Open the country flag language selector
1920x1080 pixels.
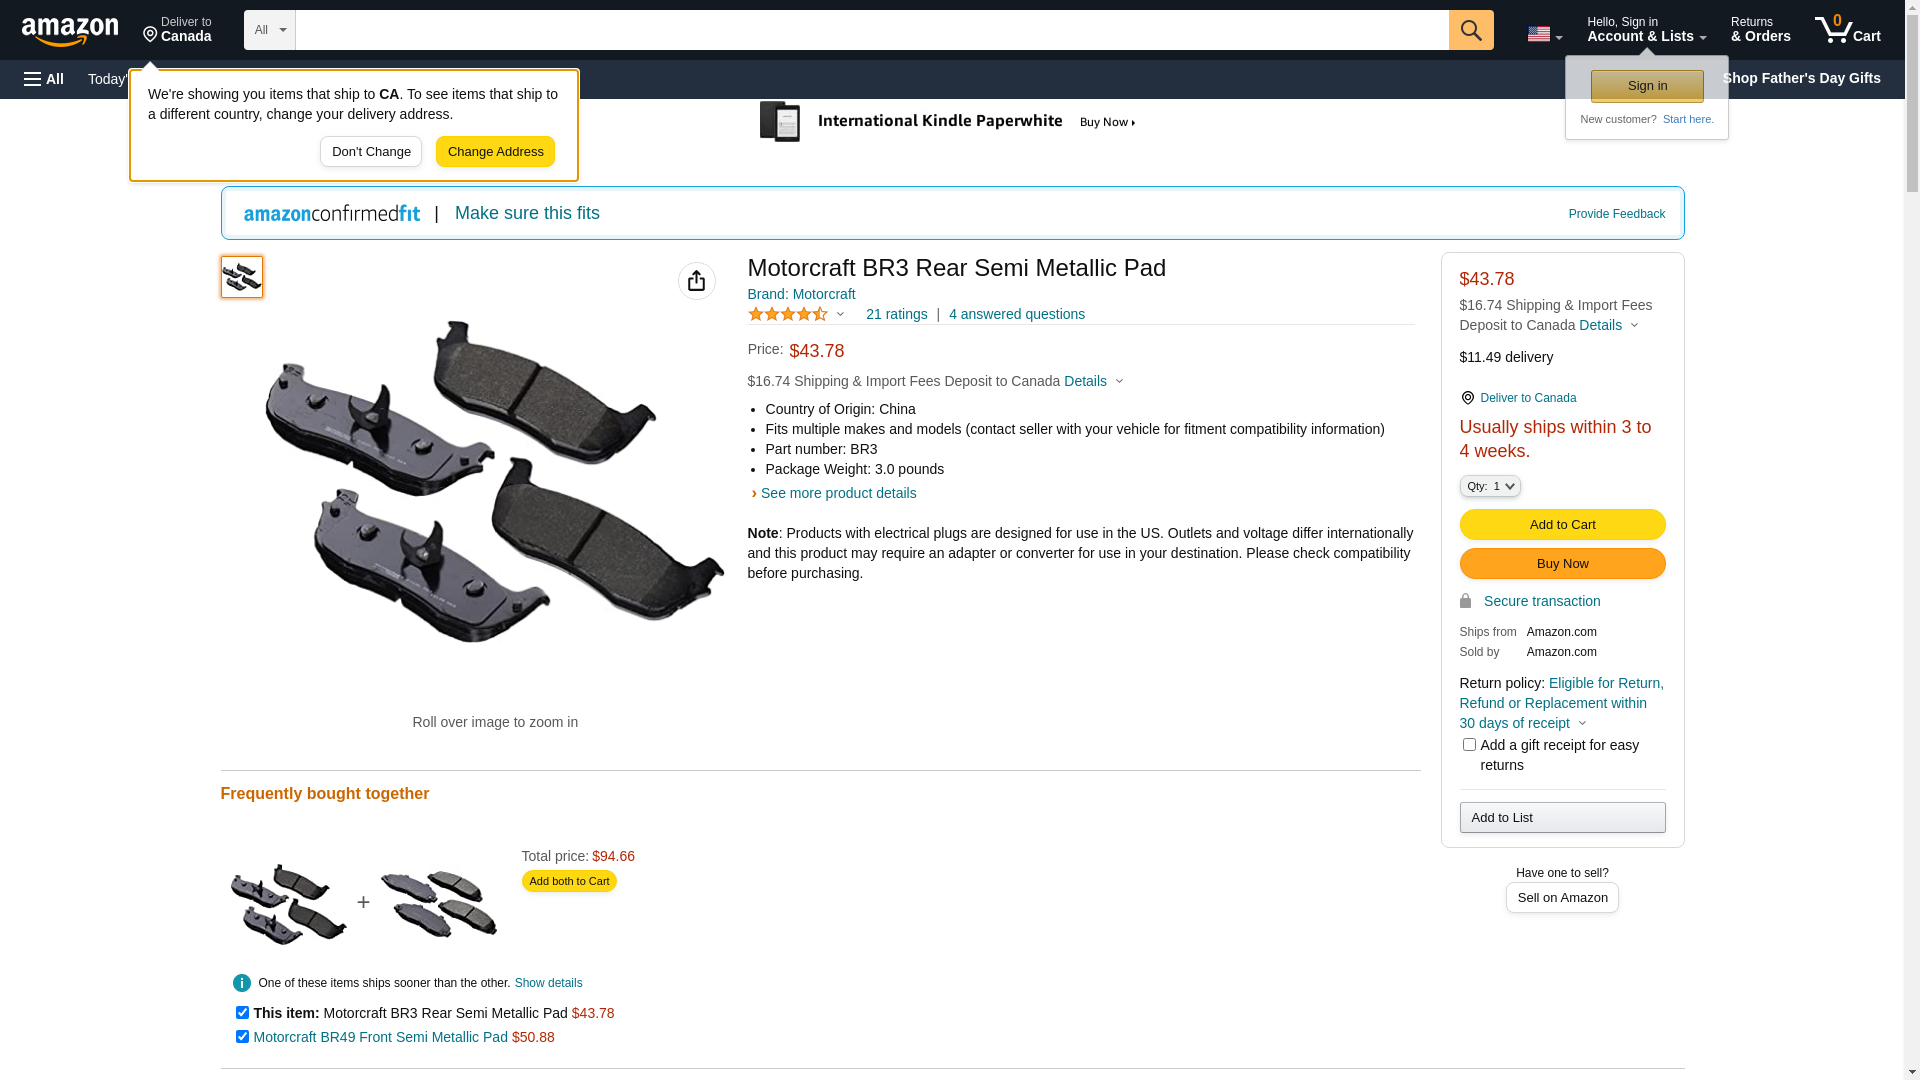point(1544,34)
